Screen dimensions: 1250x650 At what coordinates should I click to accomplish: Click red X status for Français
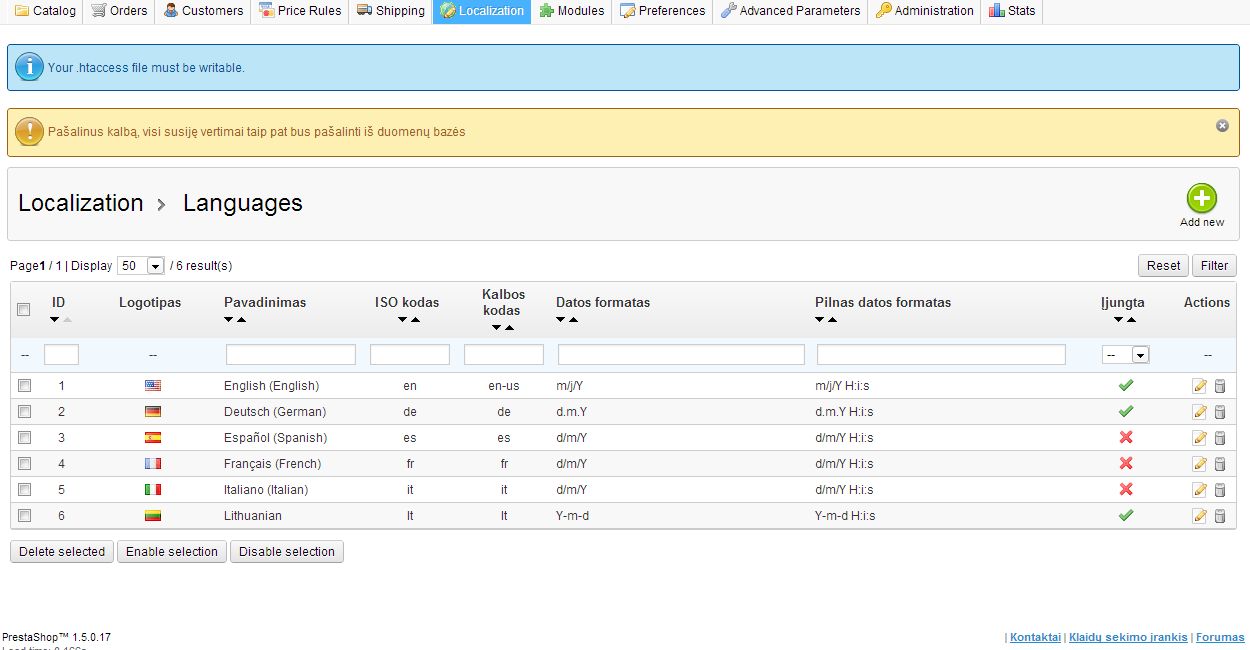1125,464
